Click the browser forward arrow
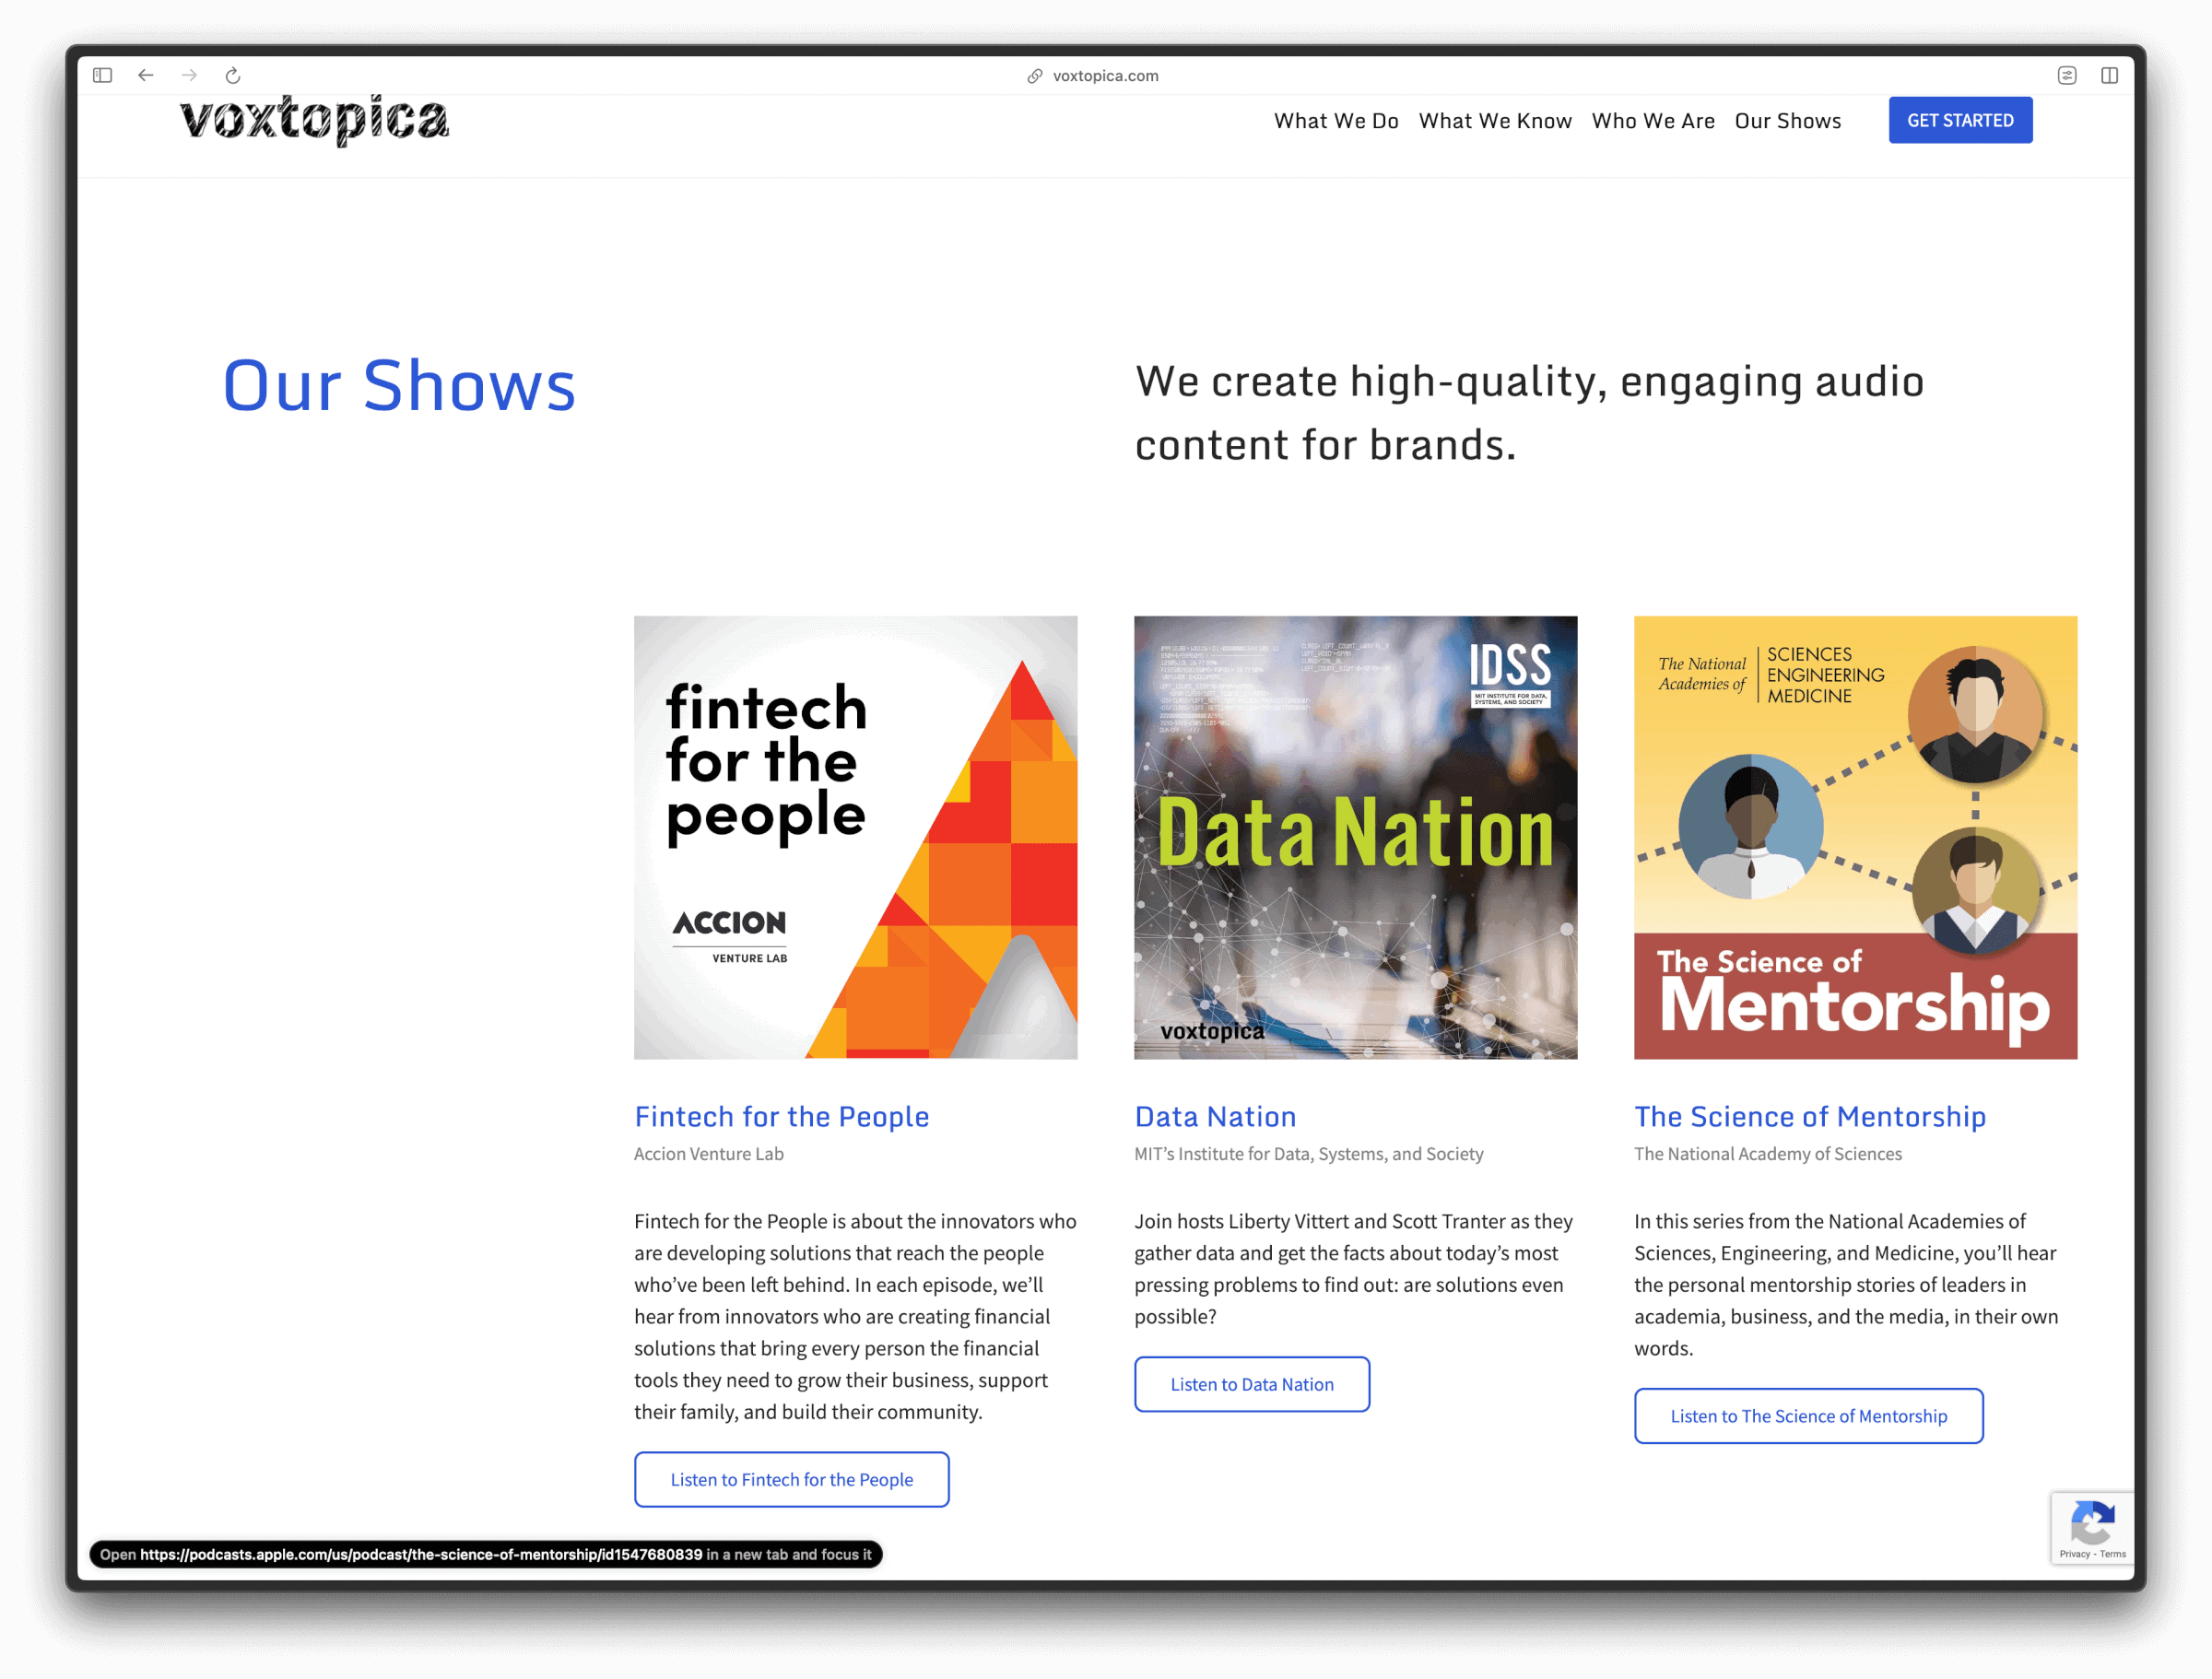Screen dimensions: 2212x1679 tap(189, 75)
